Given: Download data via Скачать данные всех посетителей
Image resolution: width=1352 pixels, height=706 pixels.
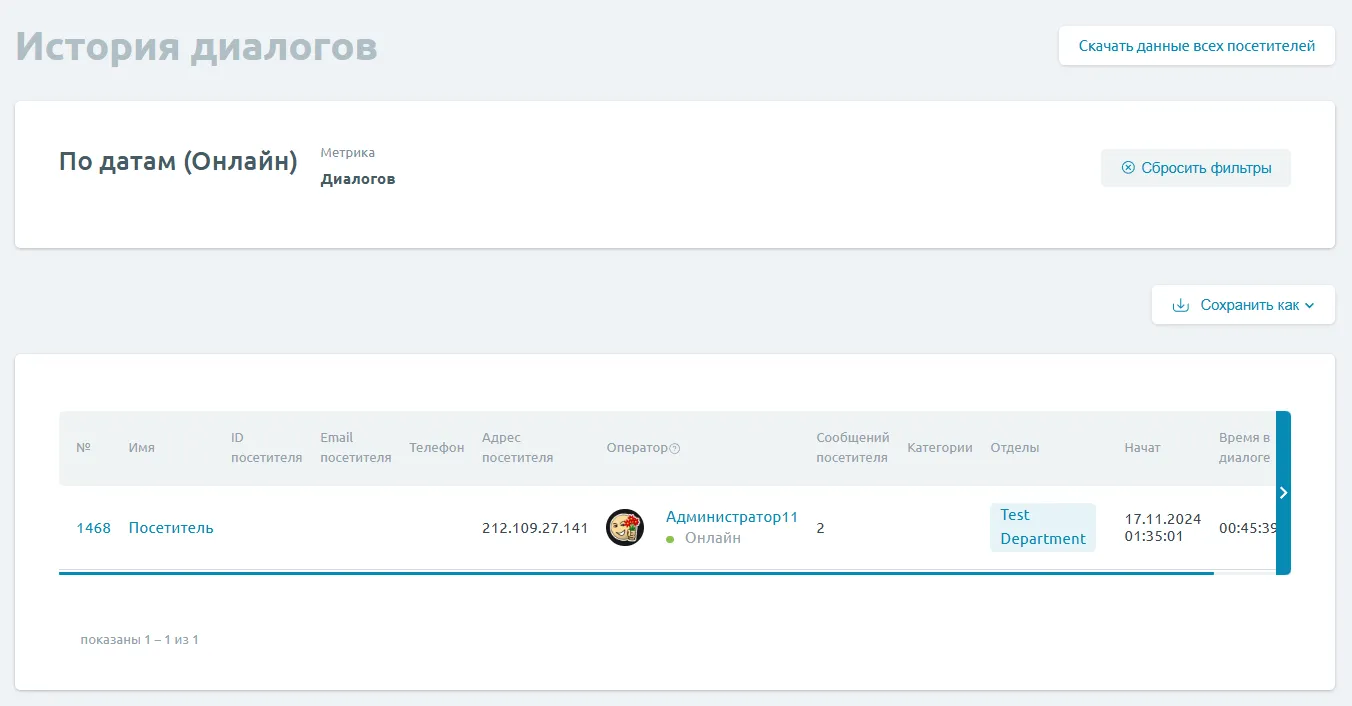Looking at the screenshot, I should pyautogui.click(x=1196, y=46).
